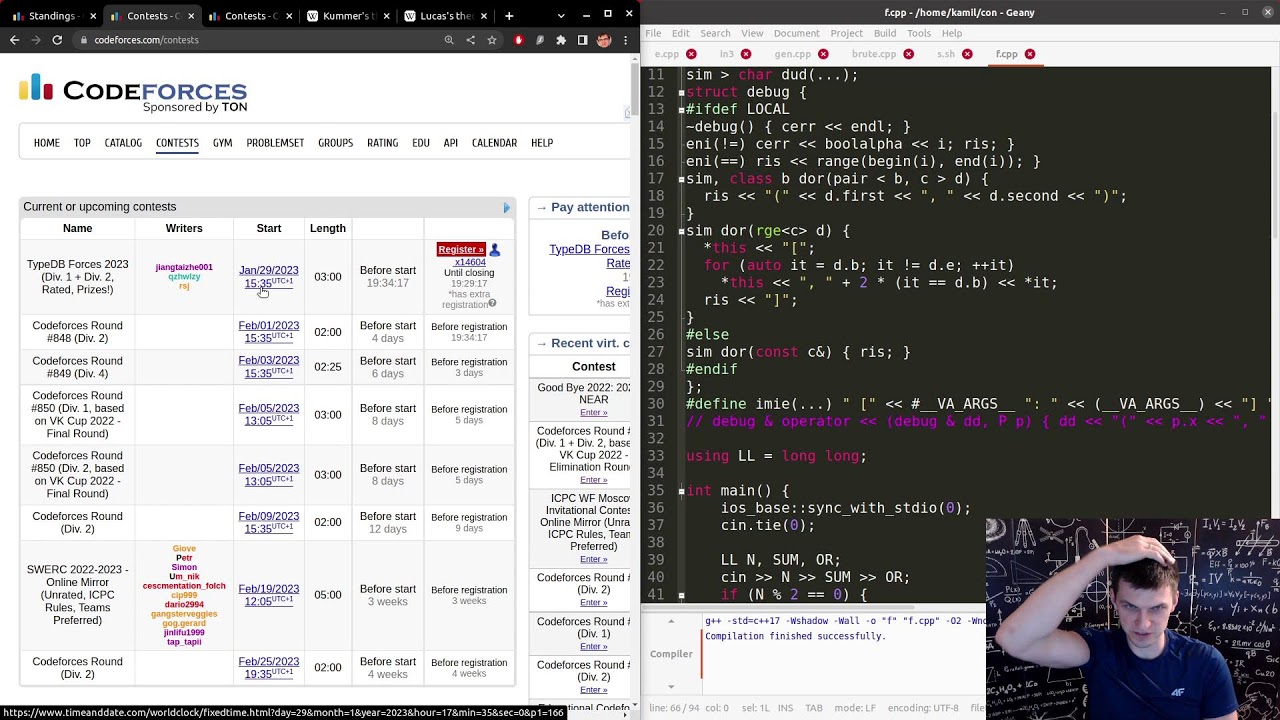Screen dimensions: 1280x720
Task: Open Jan/29/2023 start time link
Action: click(268, 276)
